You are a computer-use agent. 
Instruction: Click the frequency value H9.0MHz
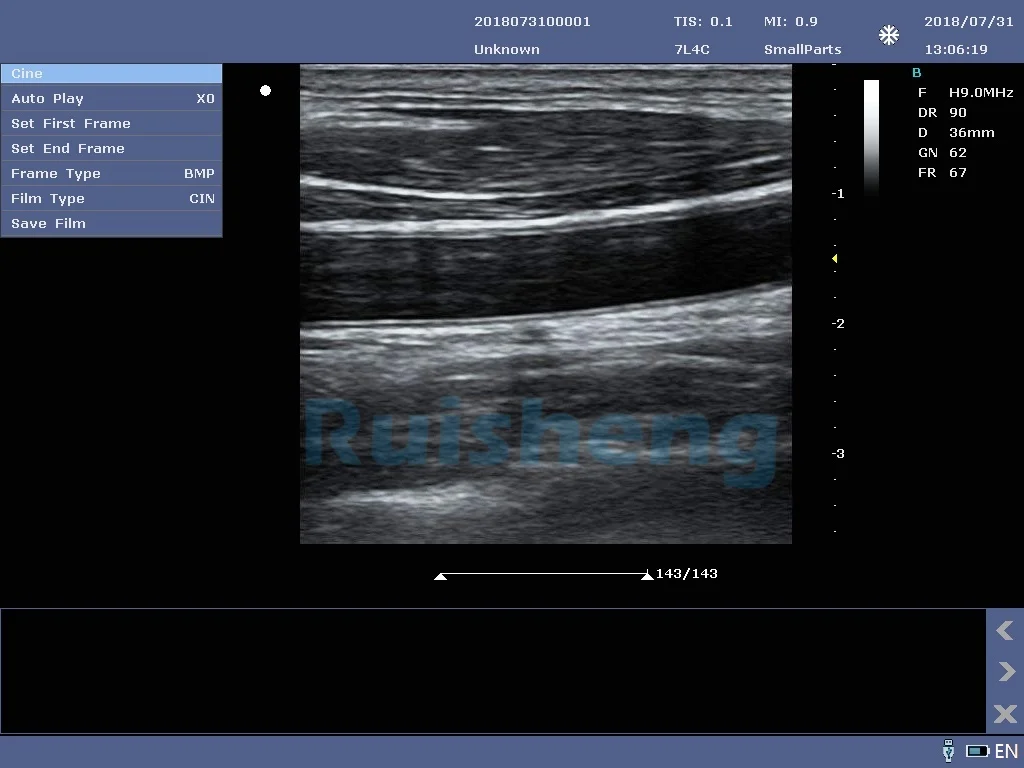[x=981, y=93]
